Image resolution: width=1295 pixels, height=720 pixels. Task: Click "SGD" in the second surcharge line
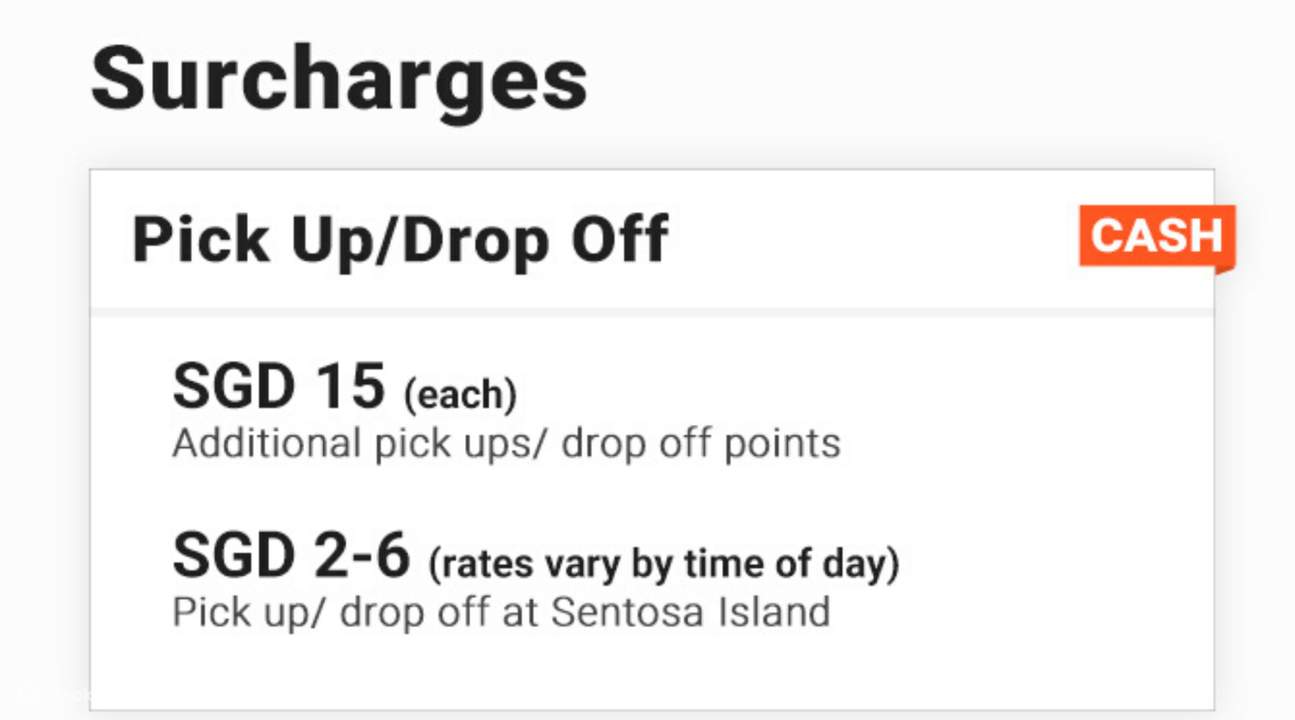pyautogui.click(x=227, y=555)
